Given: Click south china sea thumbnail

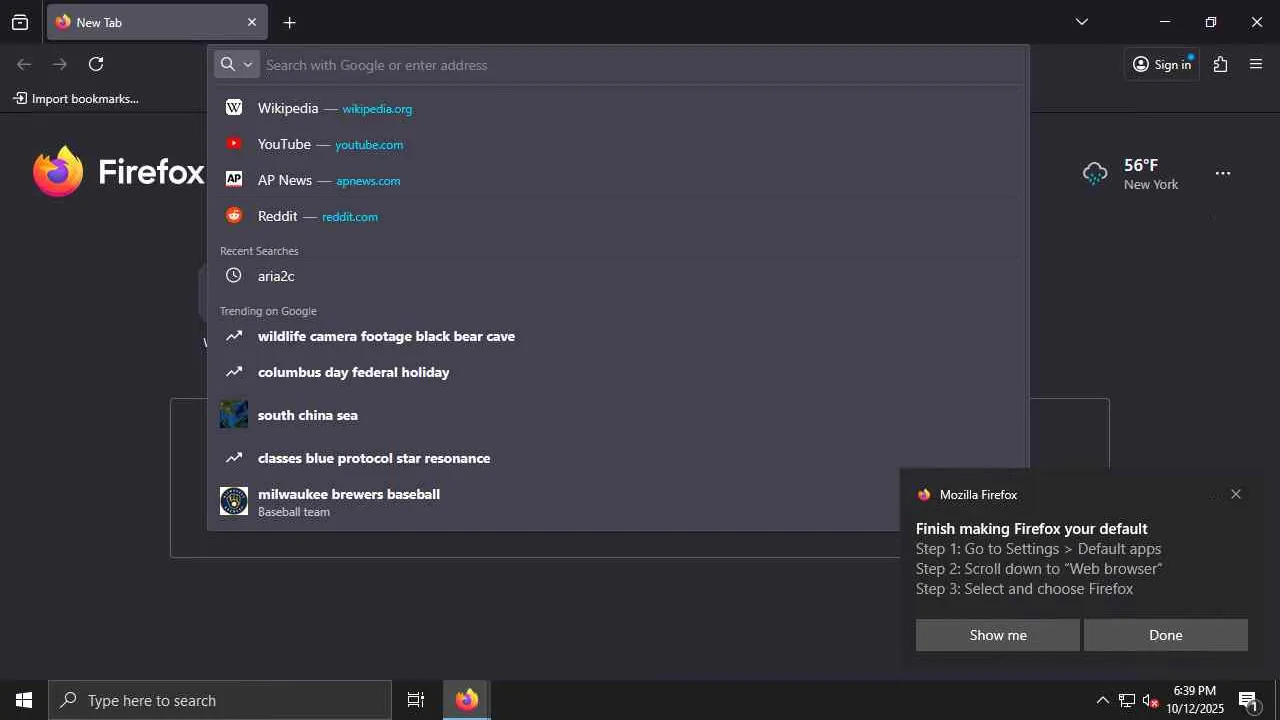Looking at the screenshot, I should (234, 415).
